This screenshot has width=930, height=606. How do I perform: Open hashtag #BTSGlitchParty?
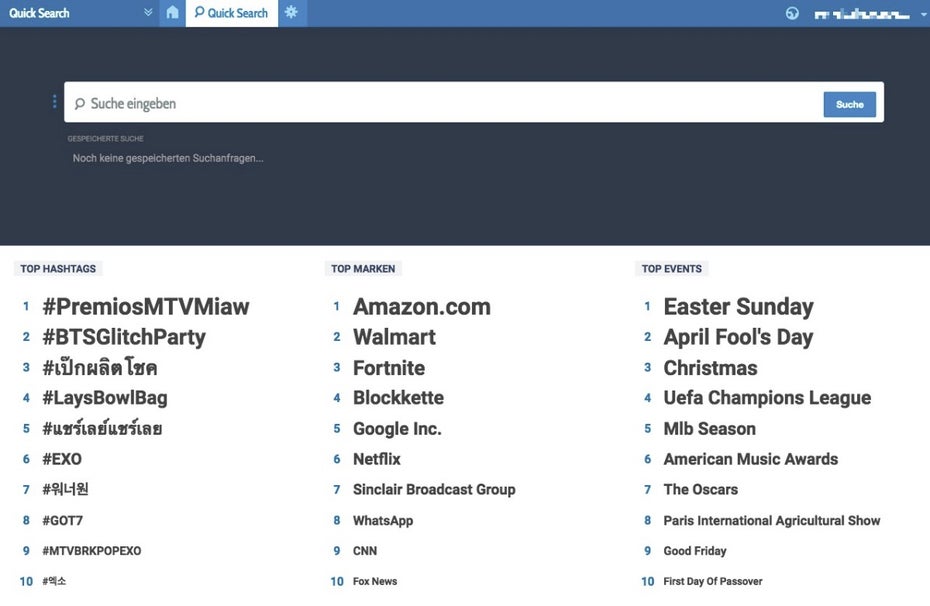[124, 337]
